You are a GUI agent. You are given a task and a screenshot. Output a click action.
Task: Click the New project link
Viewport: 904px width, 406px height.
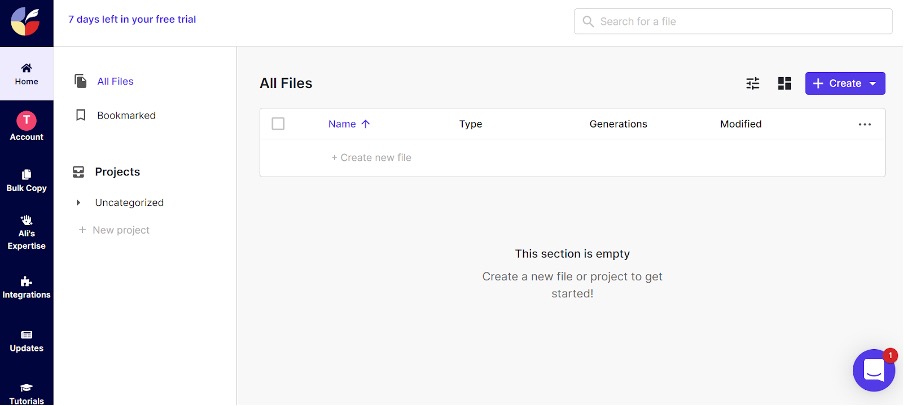[120, 230]
